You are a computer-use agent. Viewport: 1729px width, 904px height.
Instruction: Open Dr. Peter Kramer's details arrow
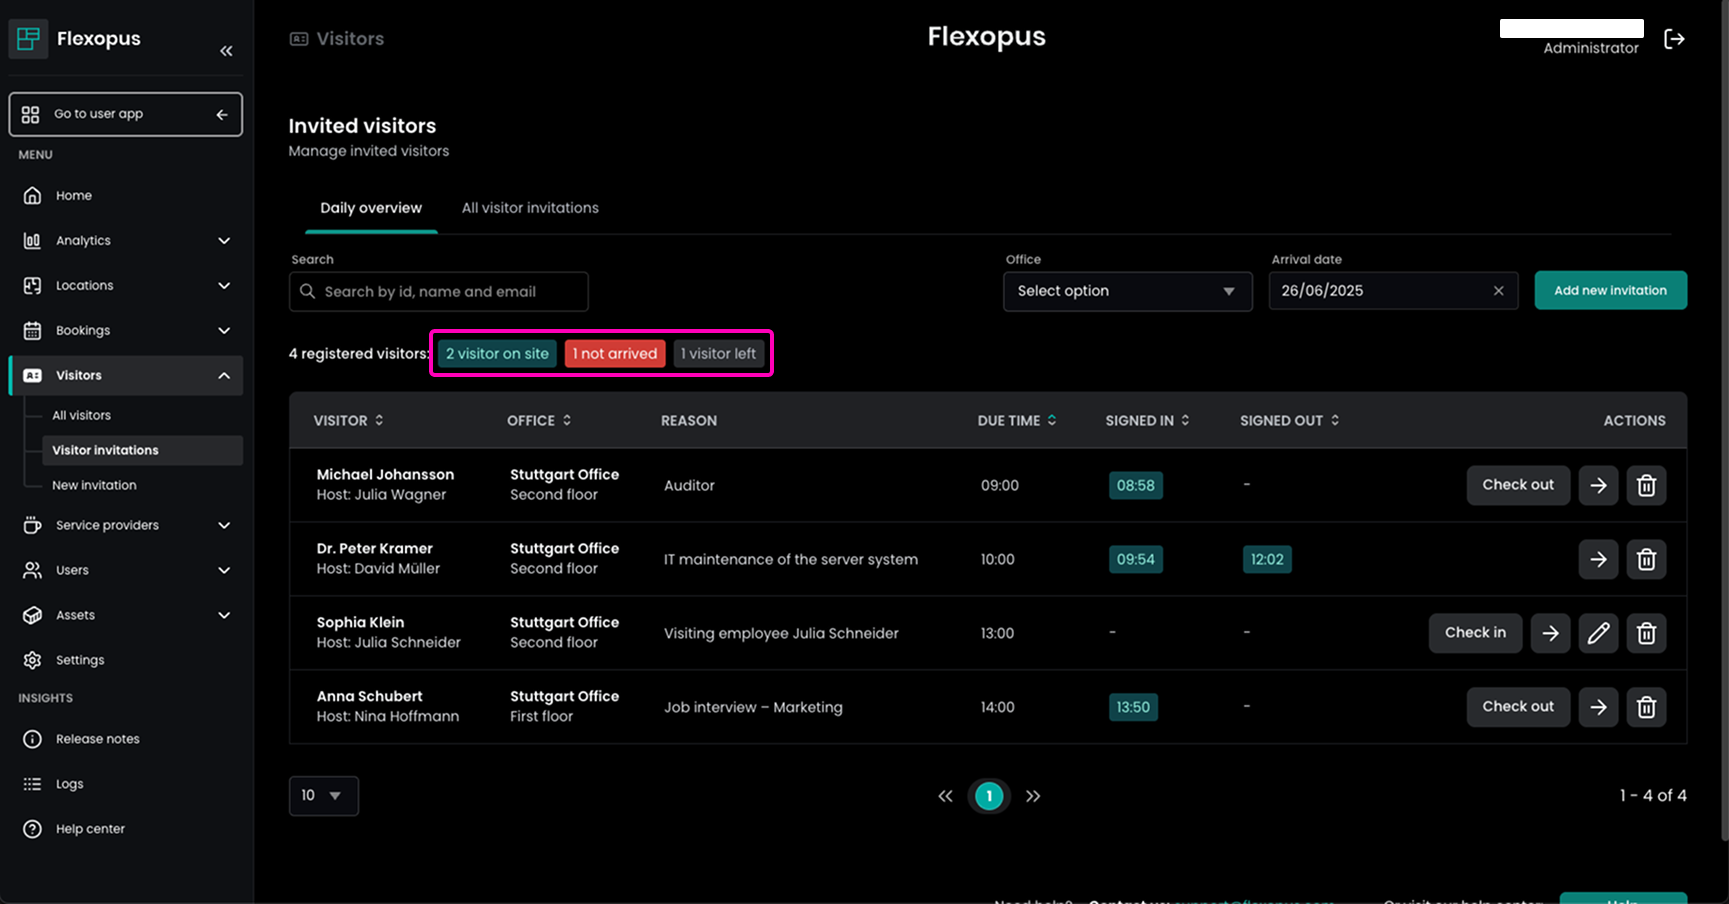tap(1598, 560)
